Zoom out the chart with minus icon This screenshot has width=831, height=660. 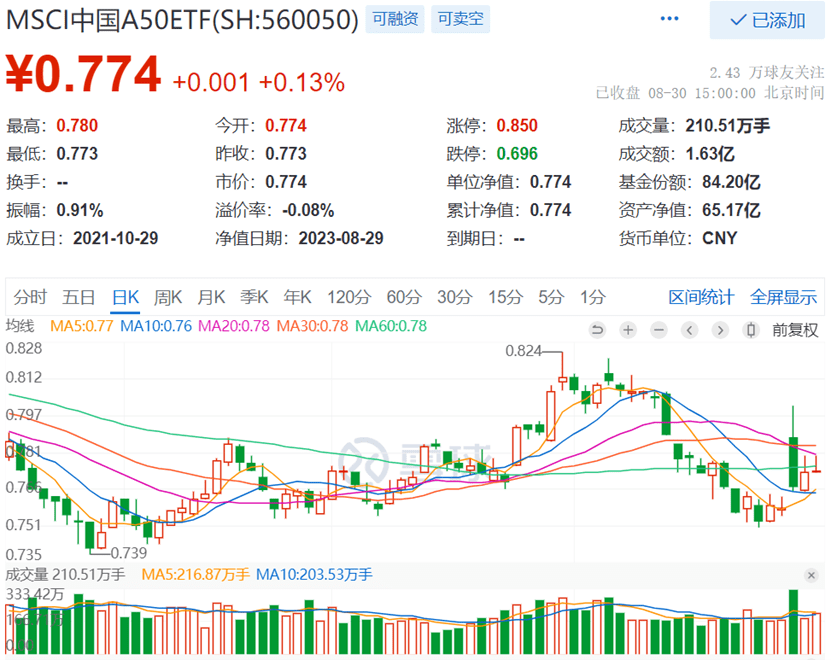click(658, 329)
